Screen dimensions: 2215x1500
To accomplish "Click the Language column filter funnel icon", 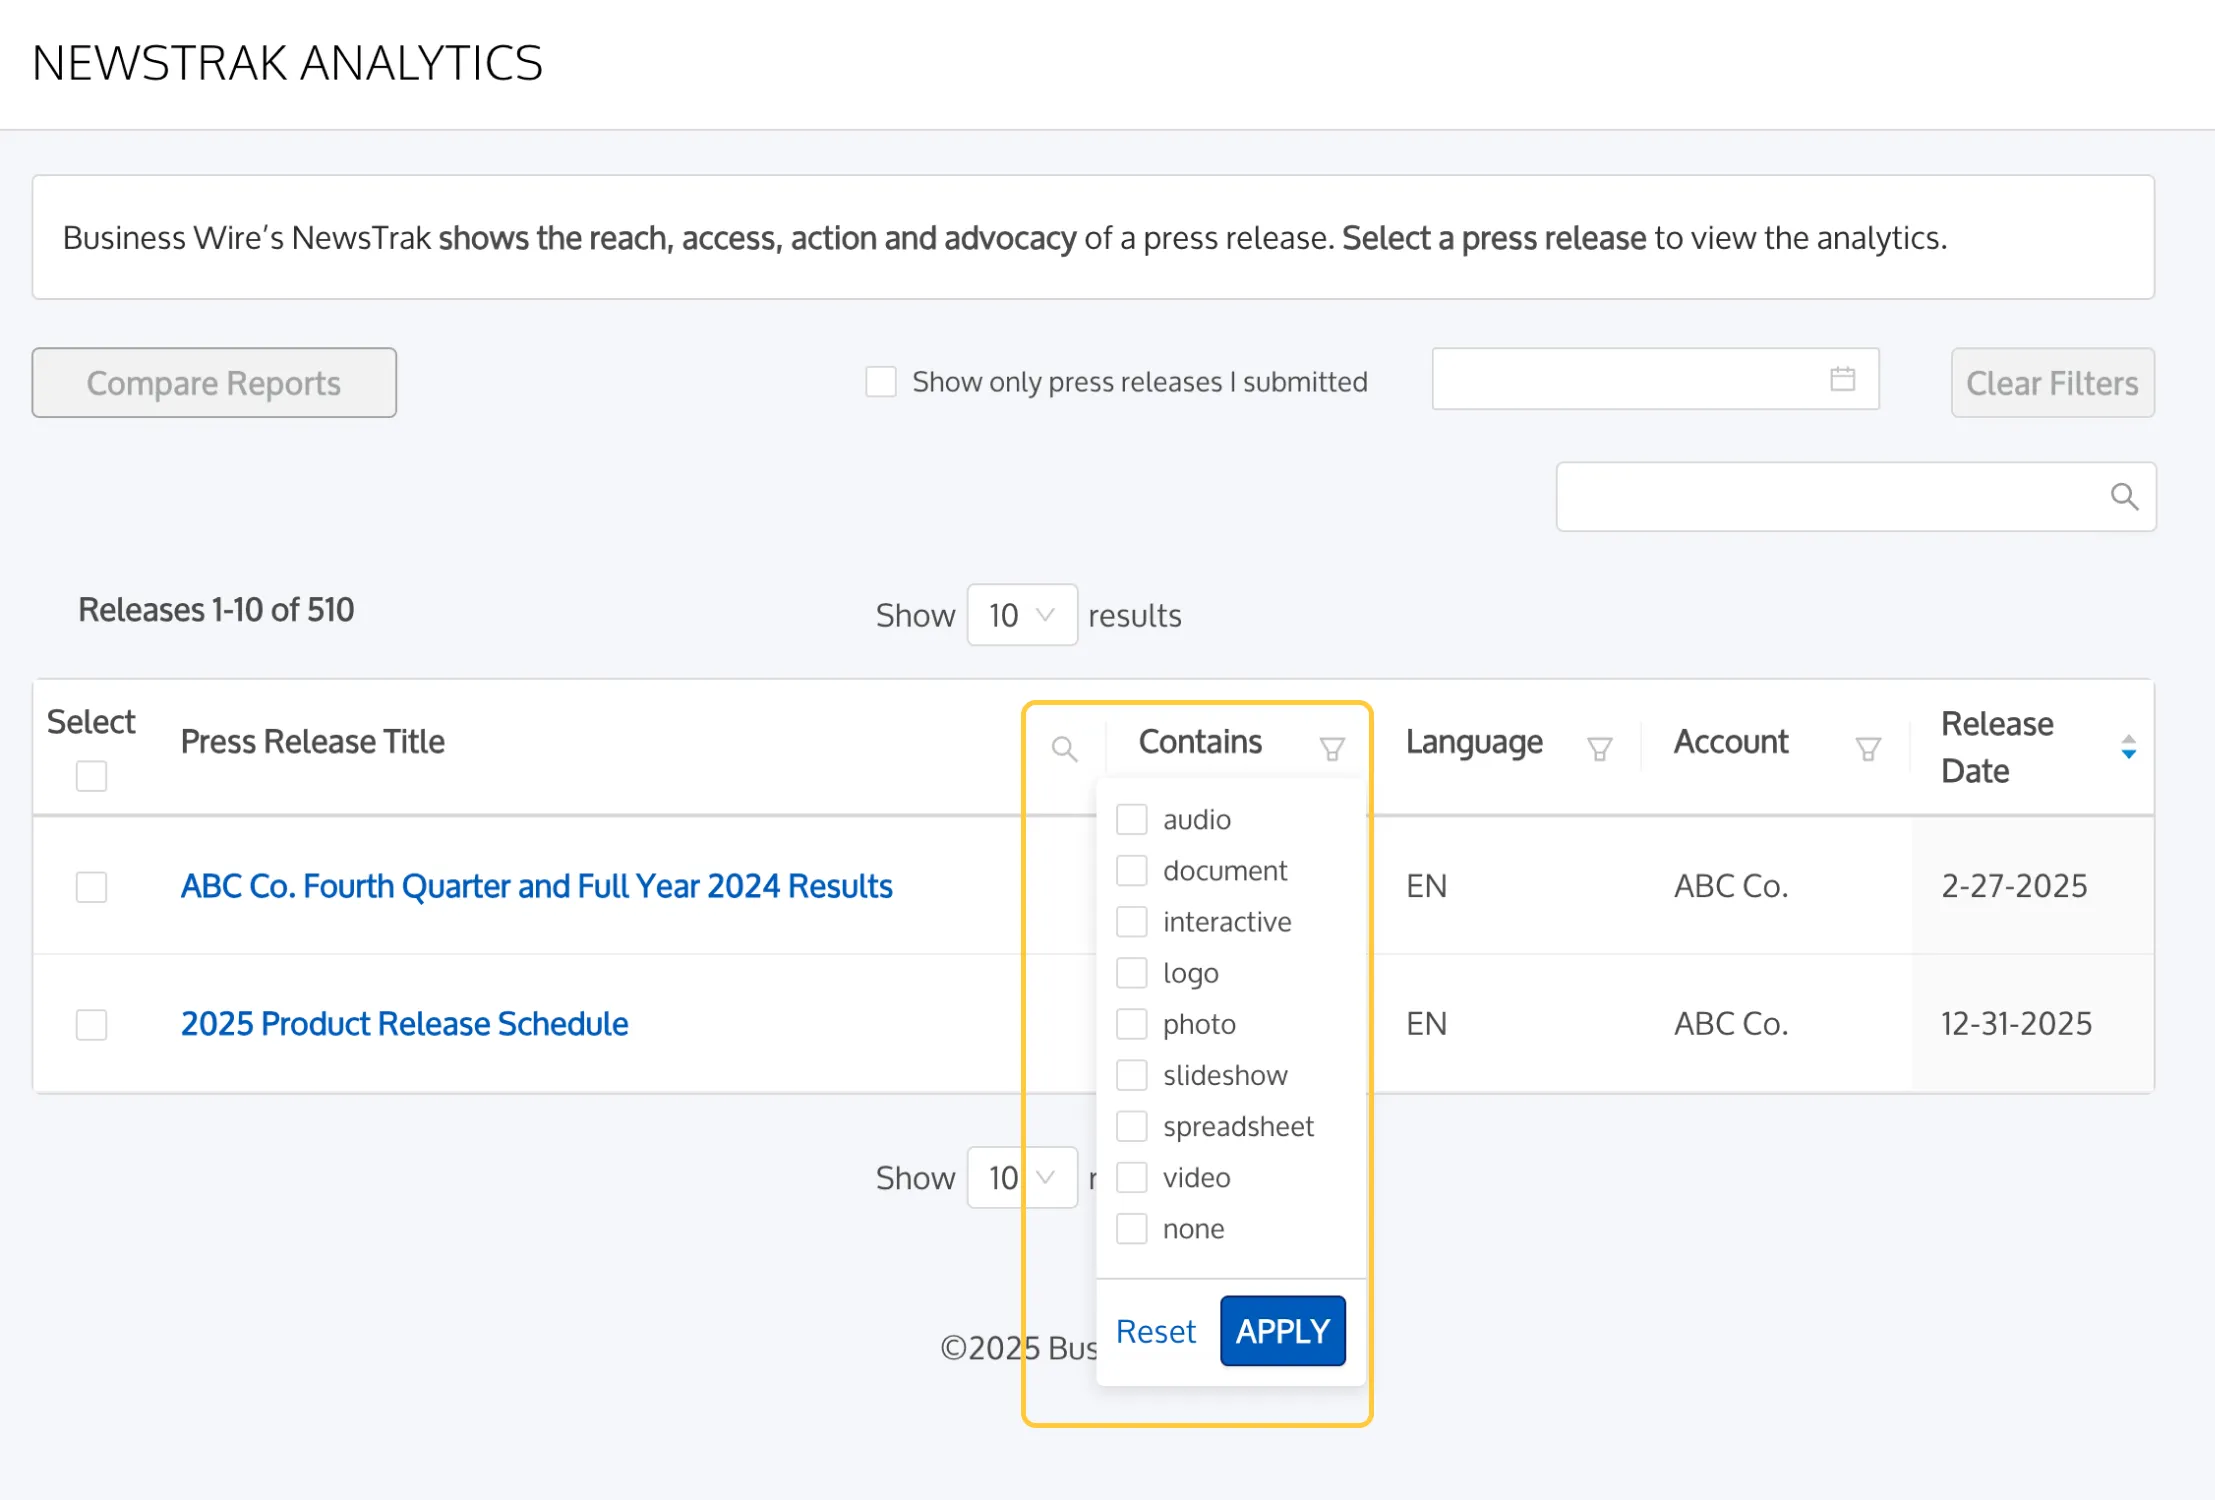I will click(1600, 749).
